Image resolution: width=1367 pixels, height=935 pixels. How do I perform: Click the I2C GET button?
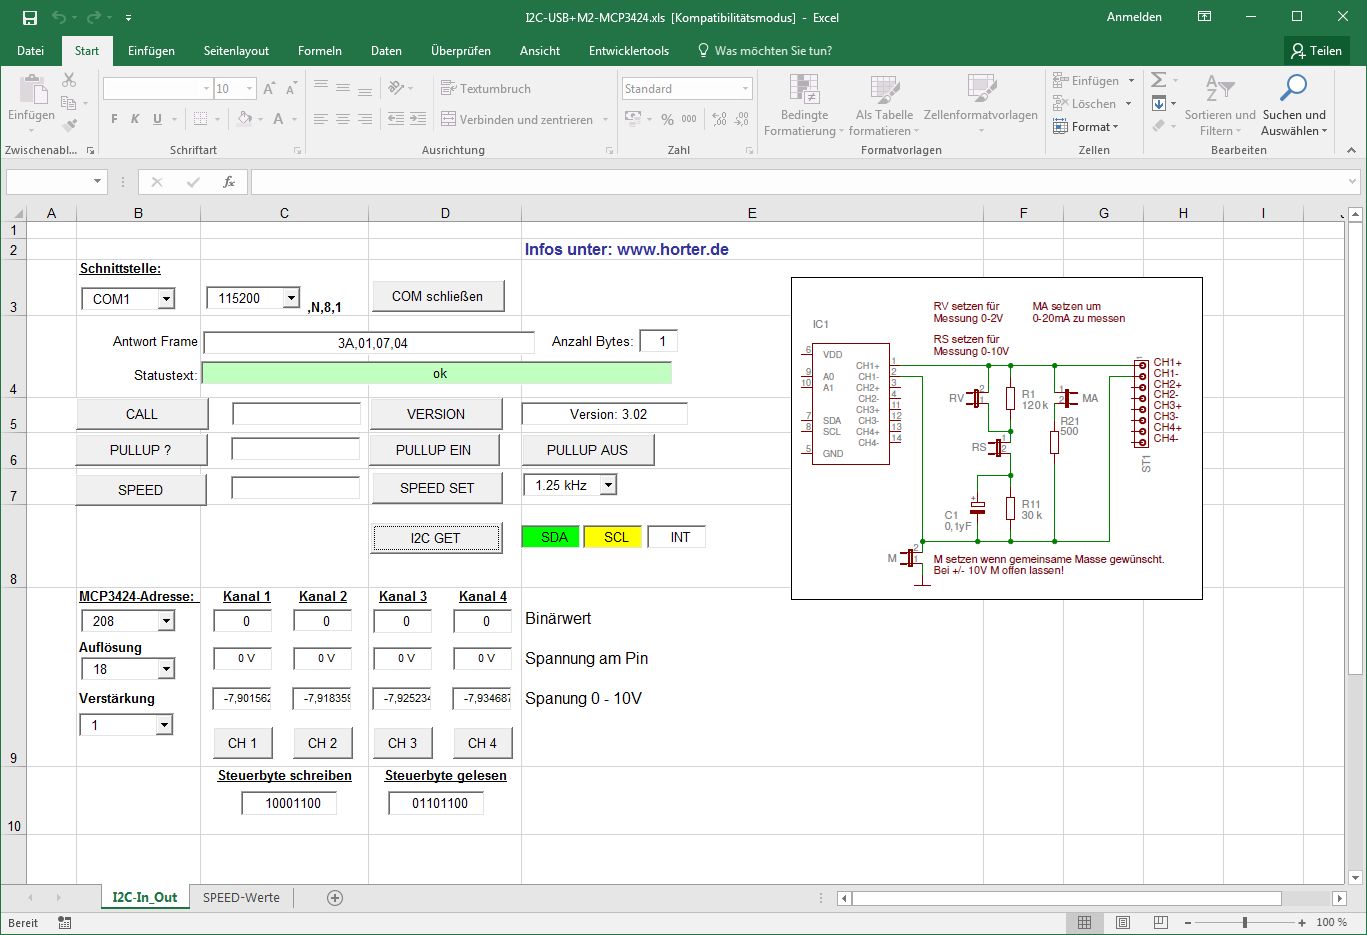click(x=436, y=538)
